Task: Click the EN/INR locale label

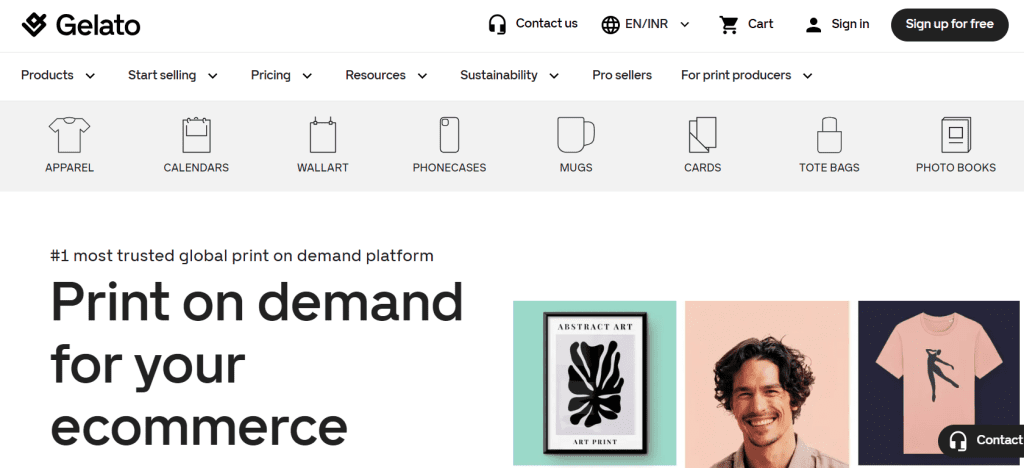Action: click(x=647, y=25)
